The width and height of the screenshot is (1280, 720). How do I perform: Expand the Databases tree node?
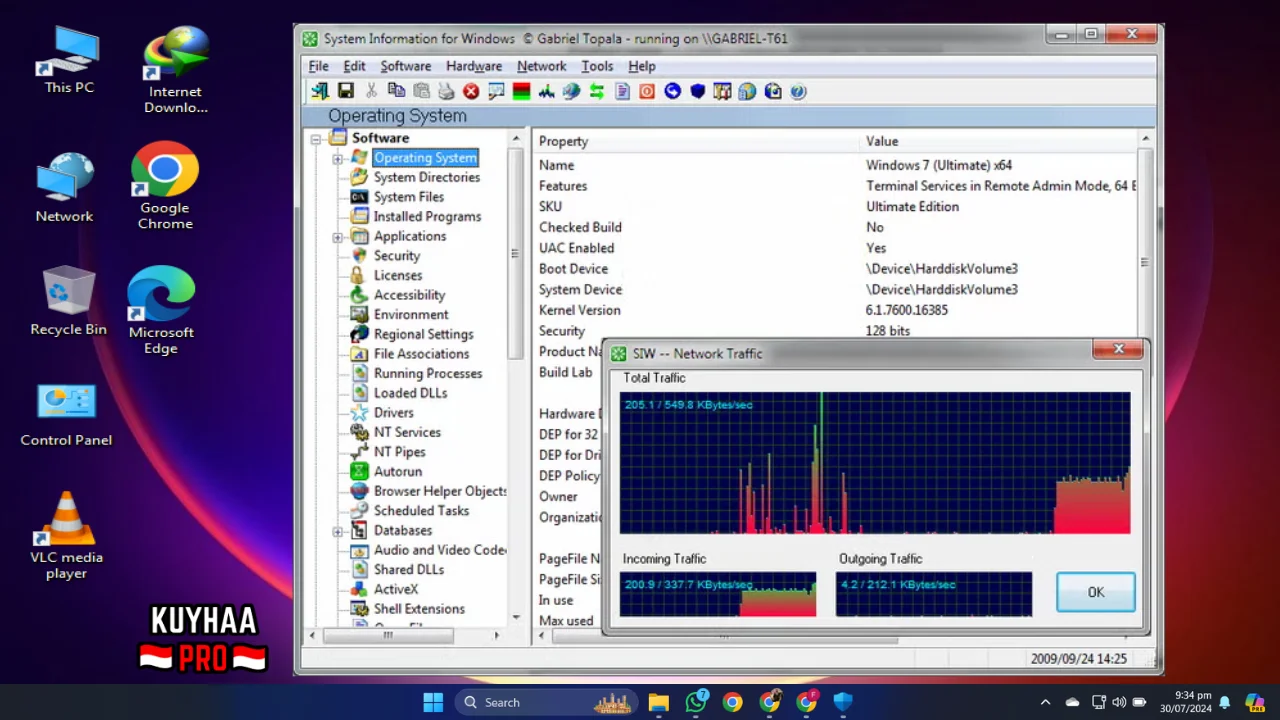337,531
